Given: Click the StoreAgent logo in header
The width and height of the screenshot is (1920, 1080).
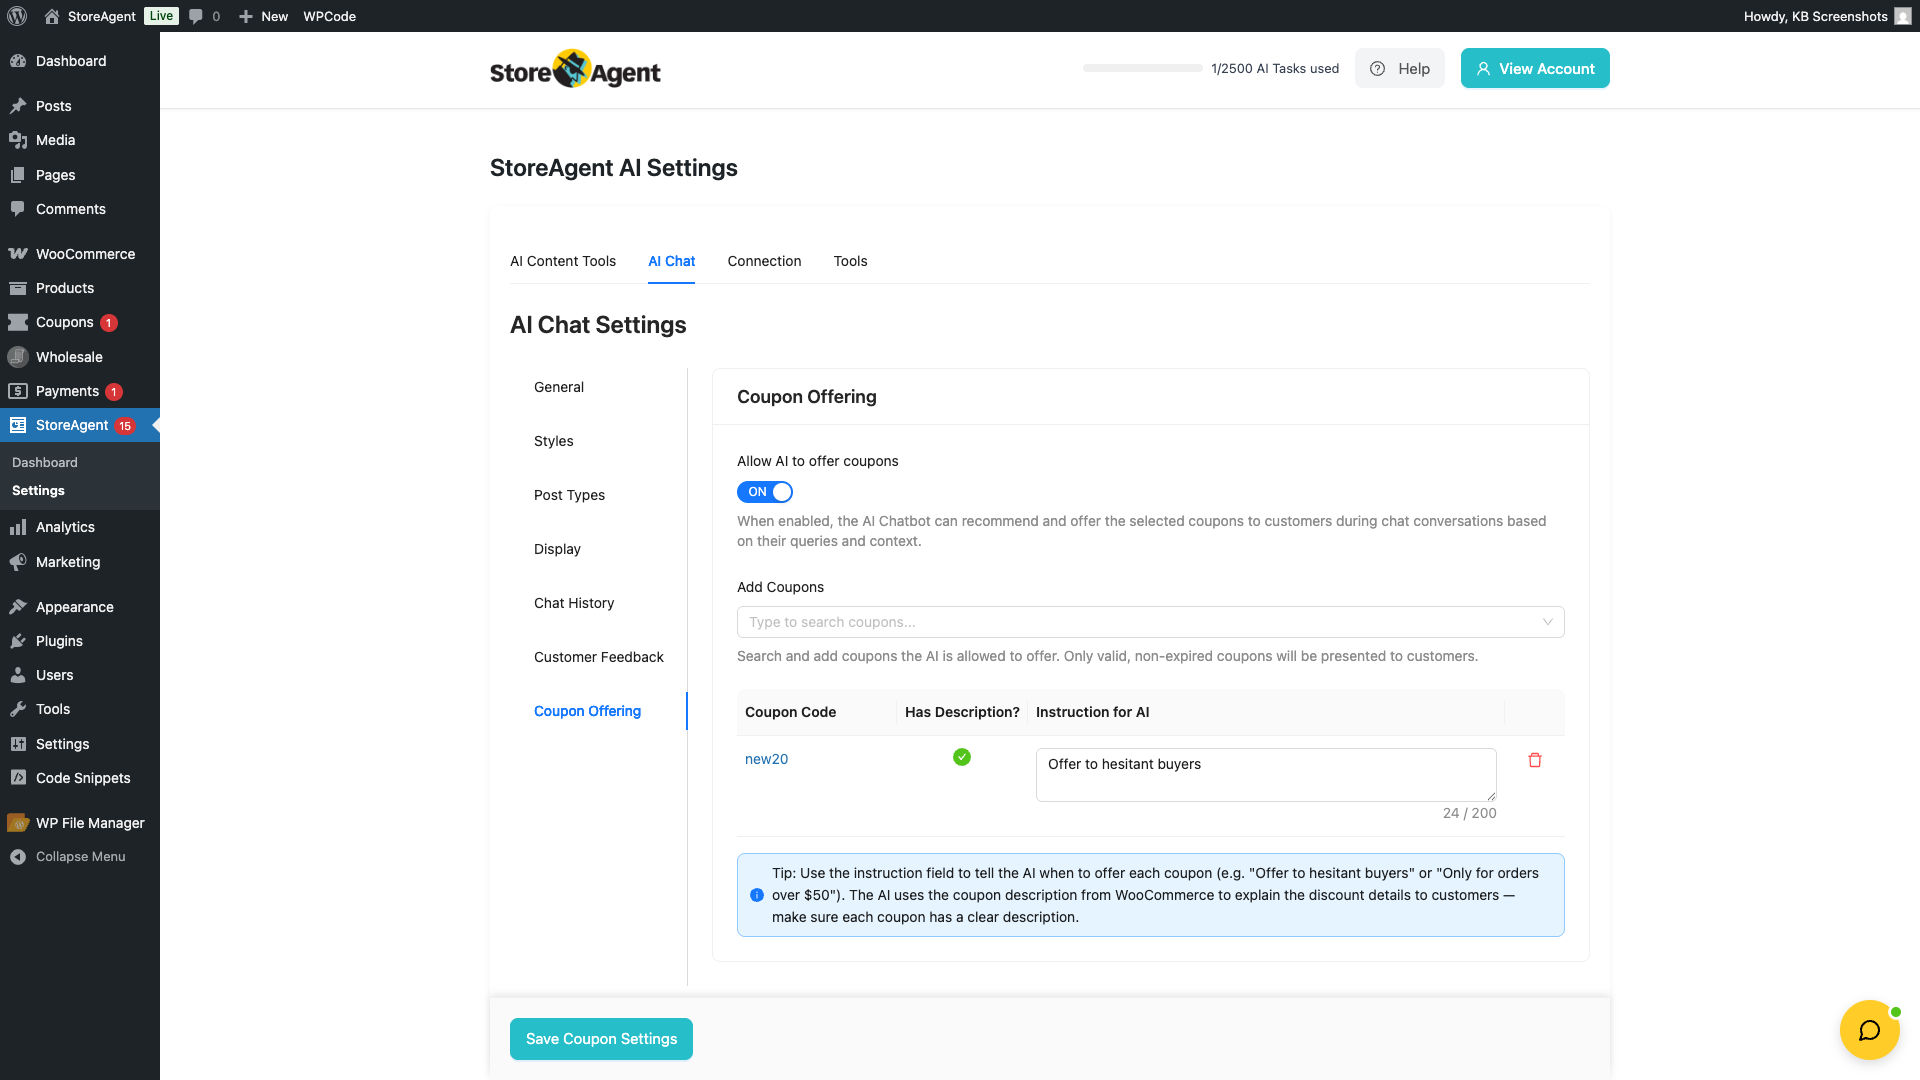Looking at the screenshot, I should coord(575,69).
